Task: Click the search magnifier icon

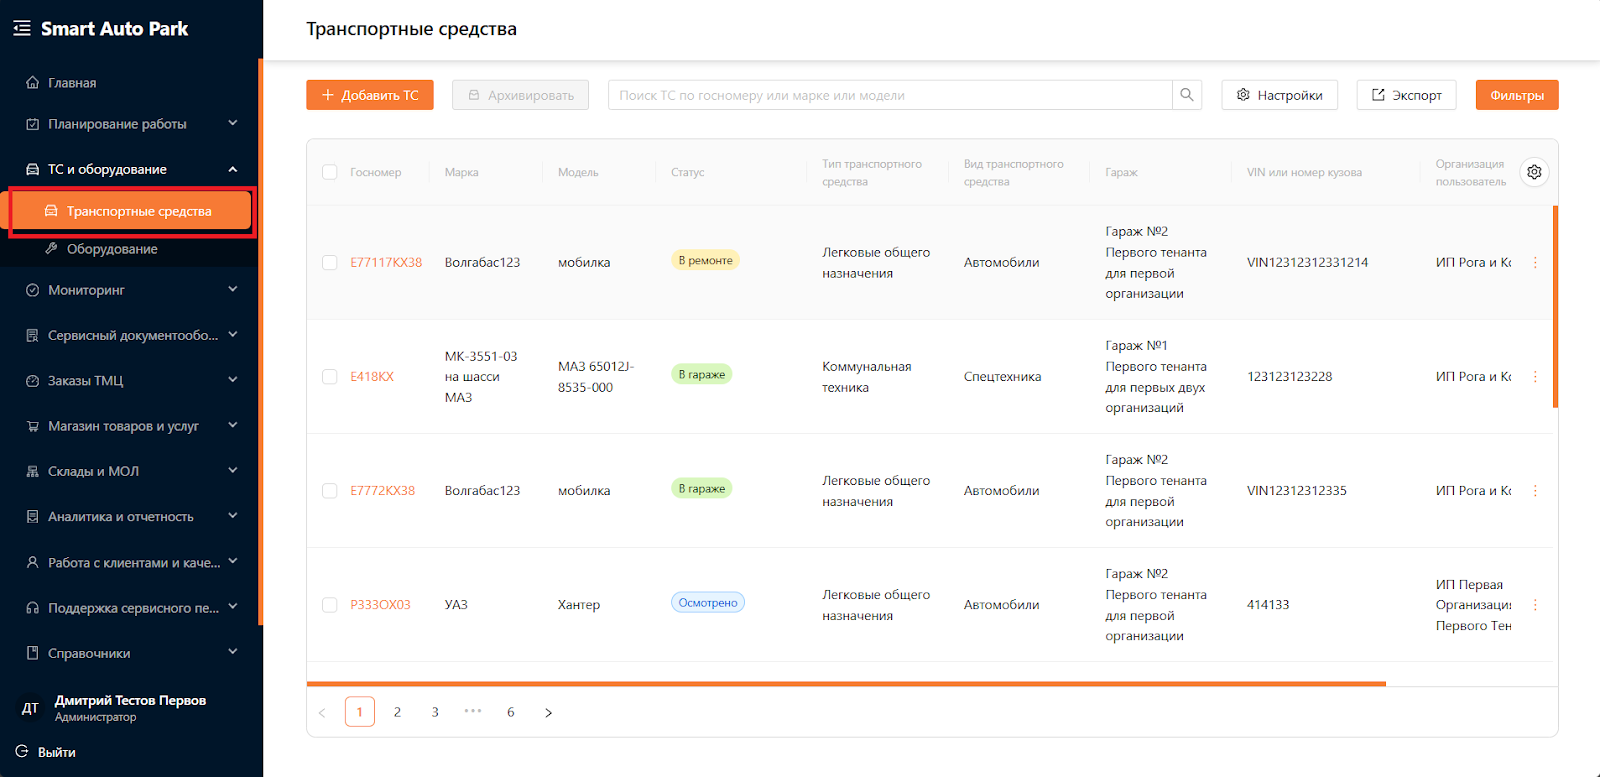Action: 1186,95
